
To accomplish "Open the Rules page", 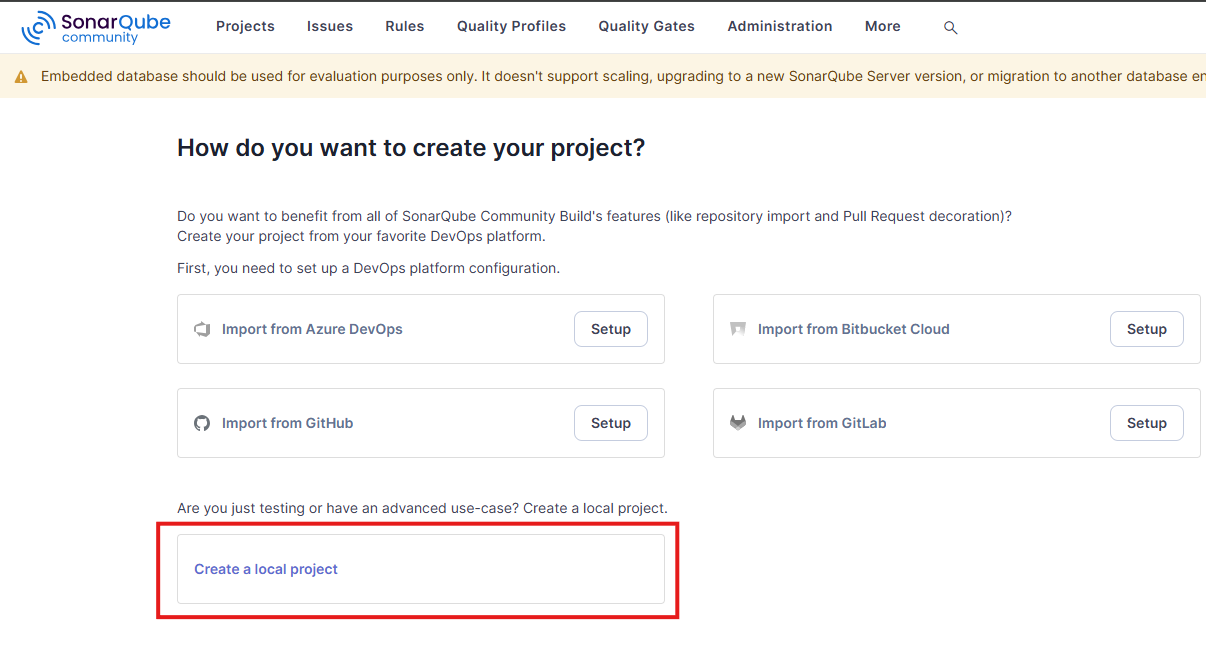I will (x=405, y=27).
